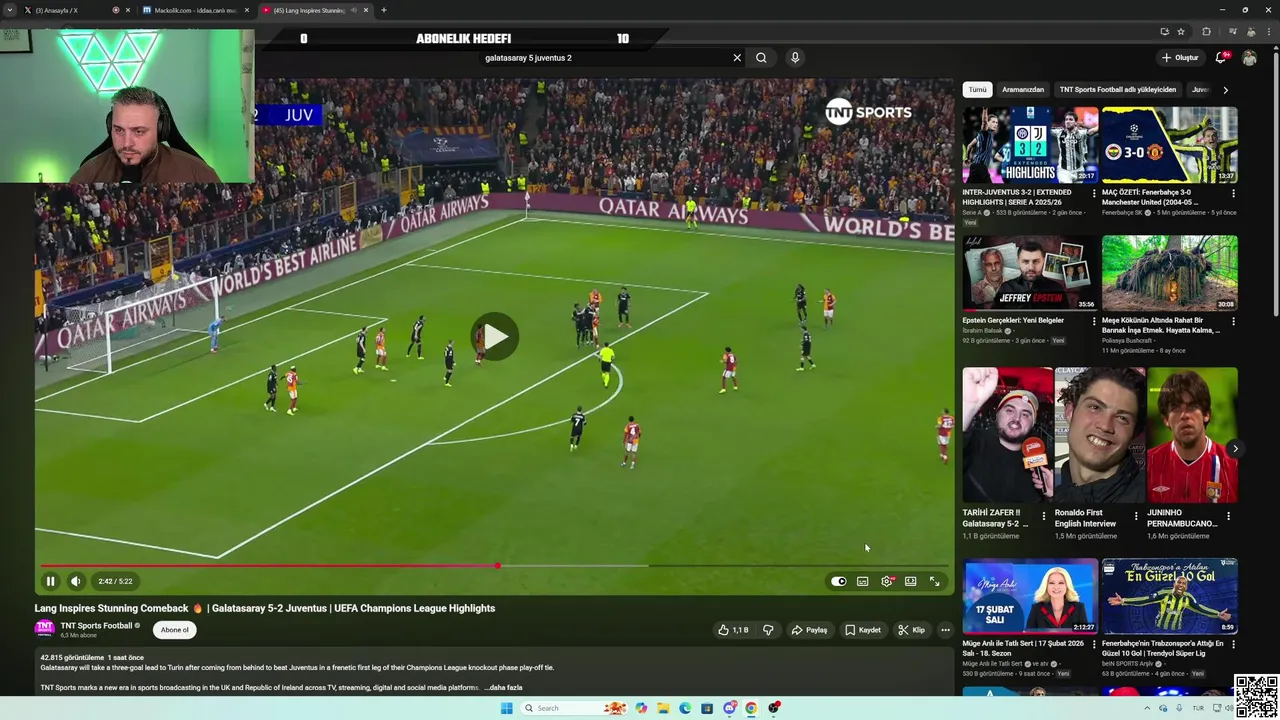Enter fullscreen mode on the video

935,581
